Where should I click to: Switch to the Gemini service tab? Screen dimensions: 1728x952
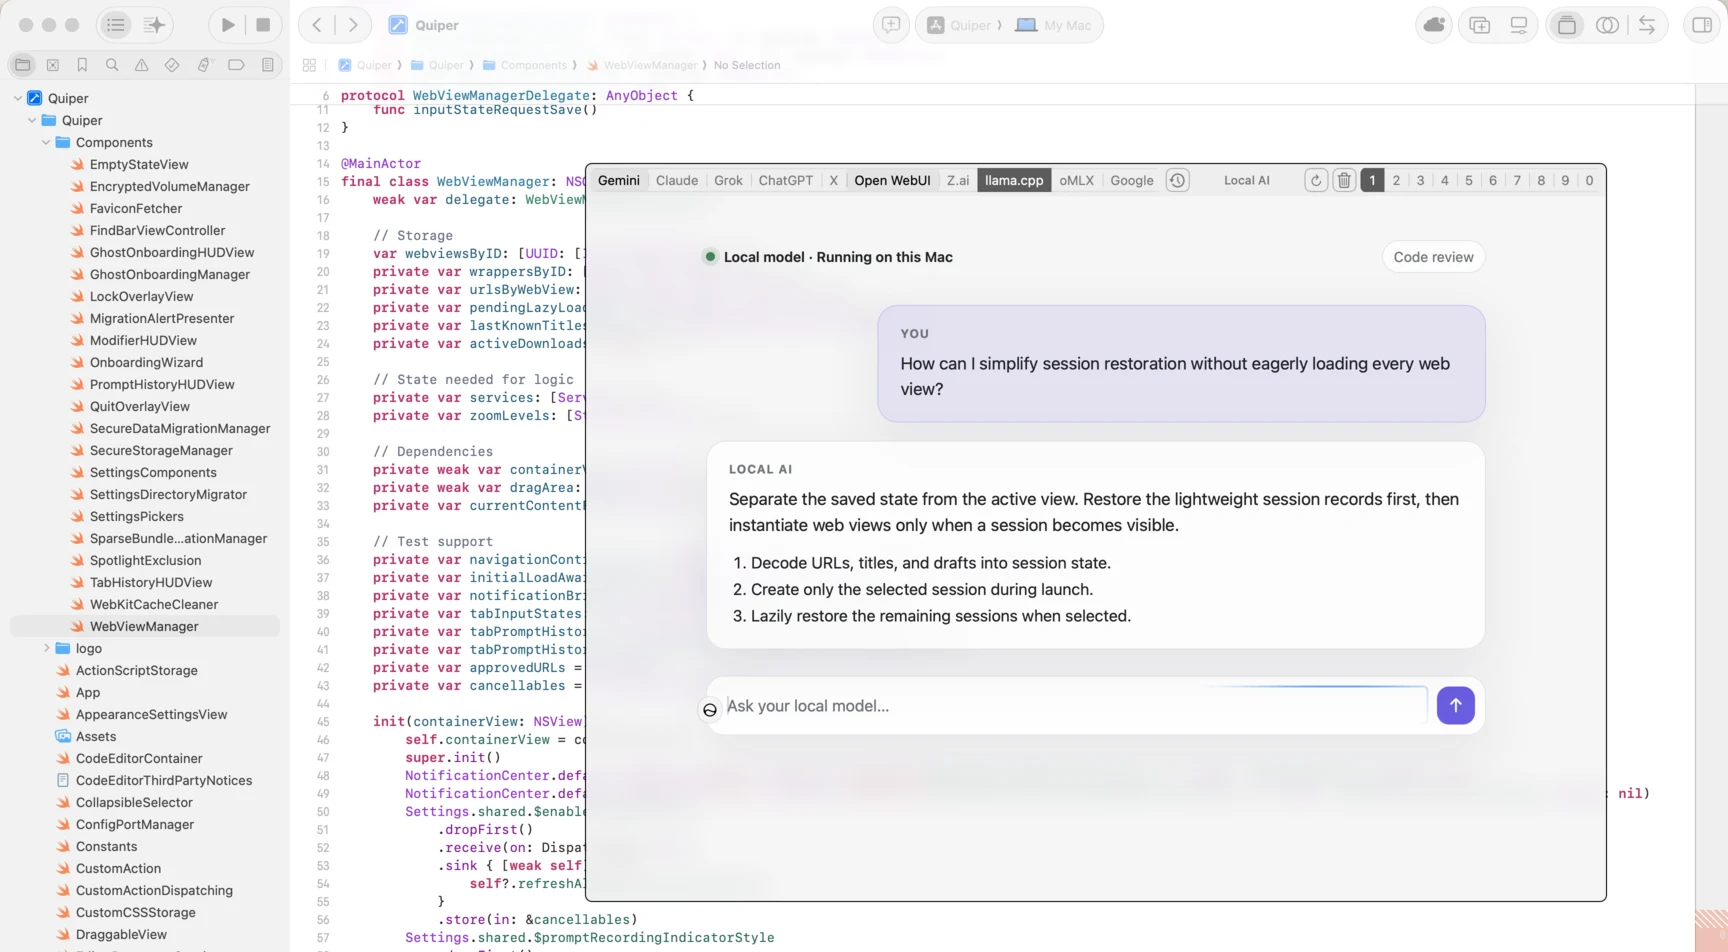pos(619,181)
